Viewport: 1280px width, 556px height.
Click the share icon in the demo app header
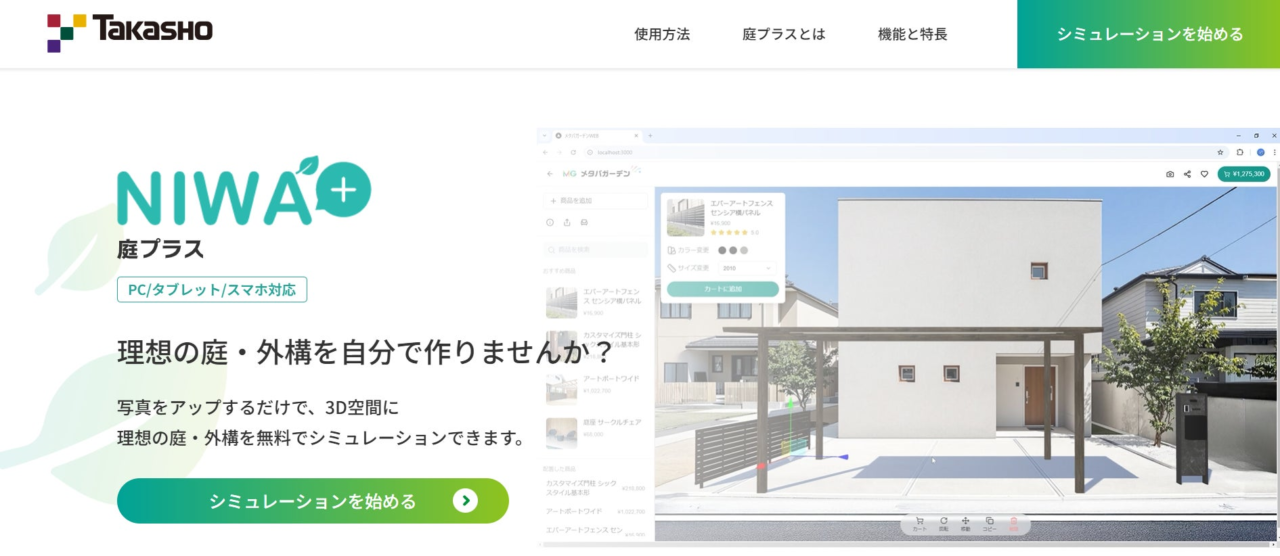pyautogui.click(x=1187, y=174)
